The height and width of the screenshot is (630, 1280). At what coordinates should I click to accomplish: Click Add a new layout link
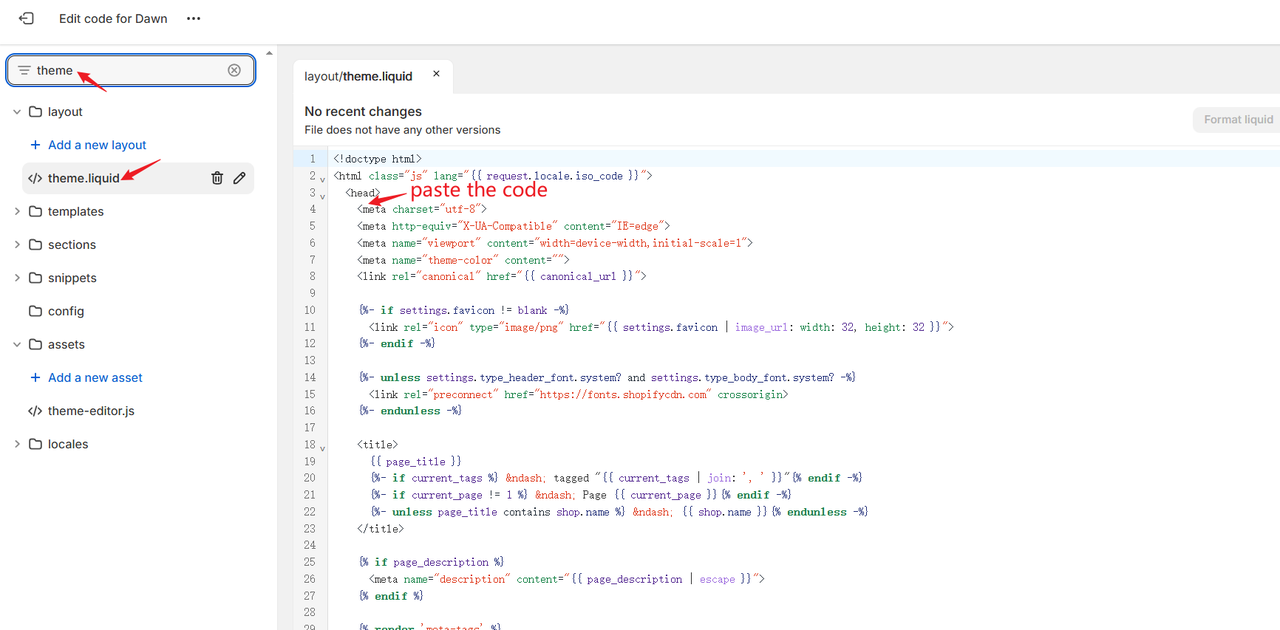click(x=97, y=145)
